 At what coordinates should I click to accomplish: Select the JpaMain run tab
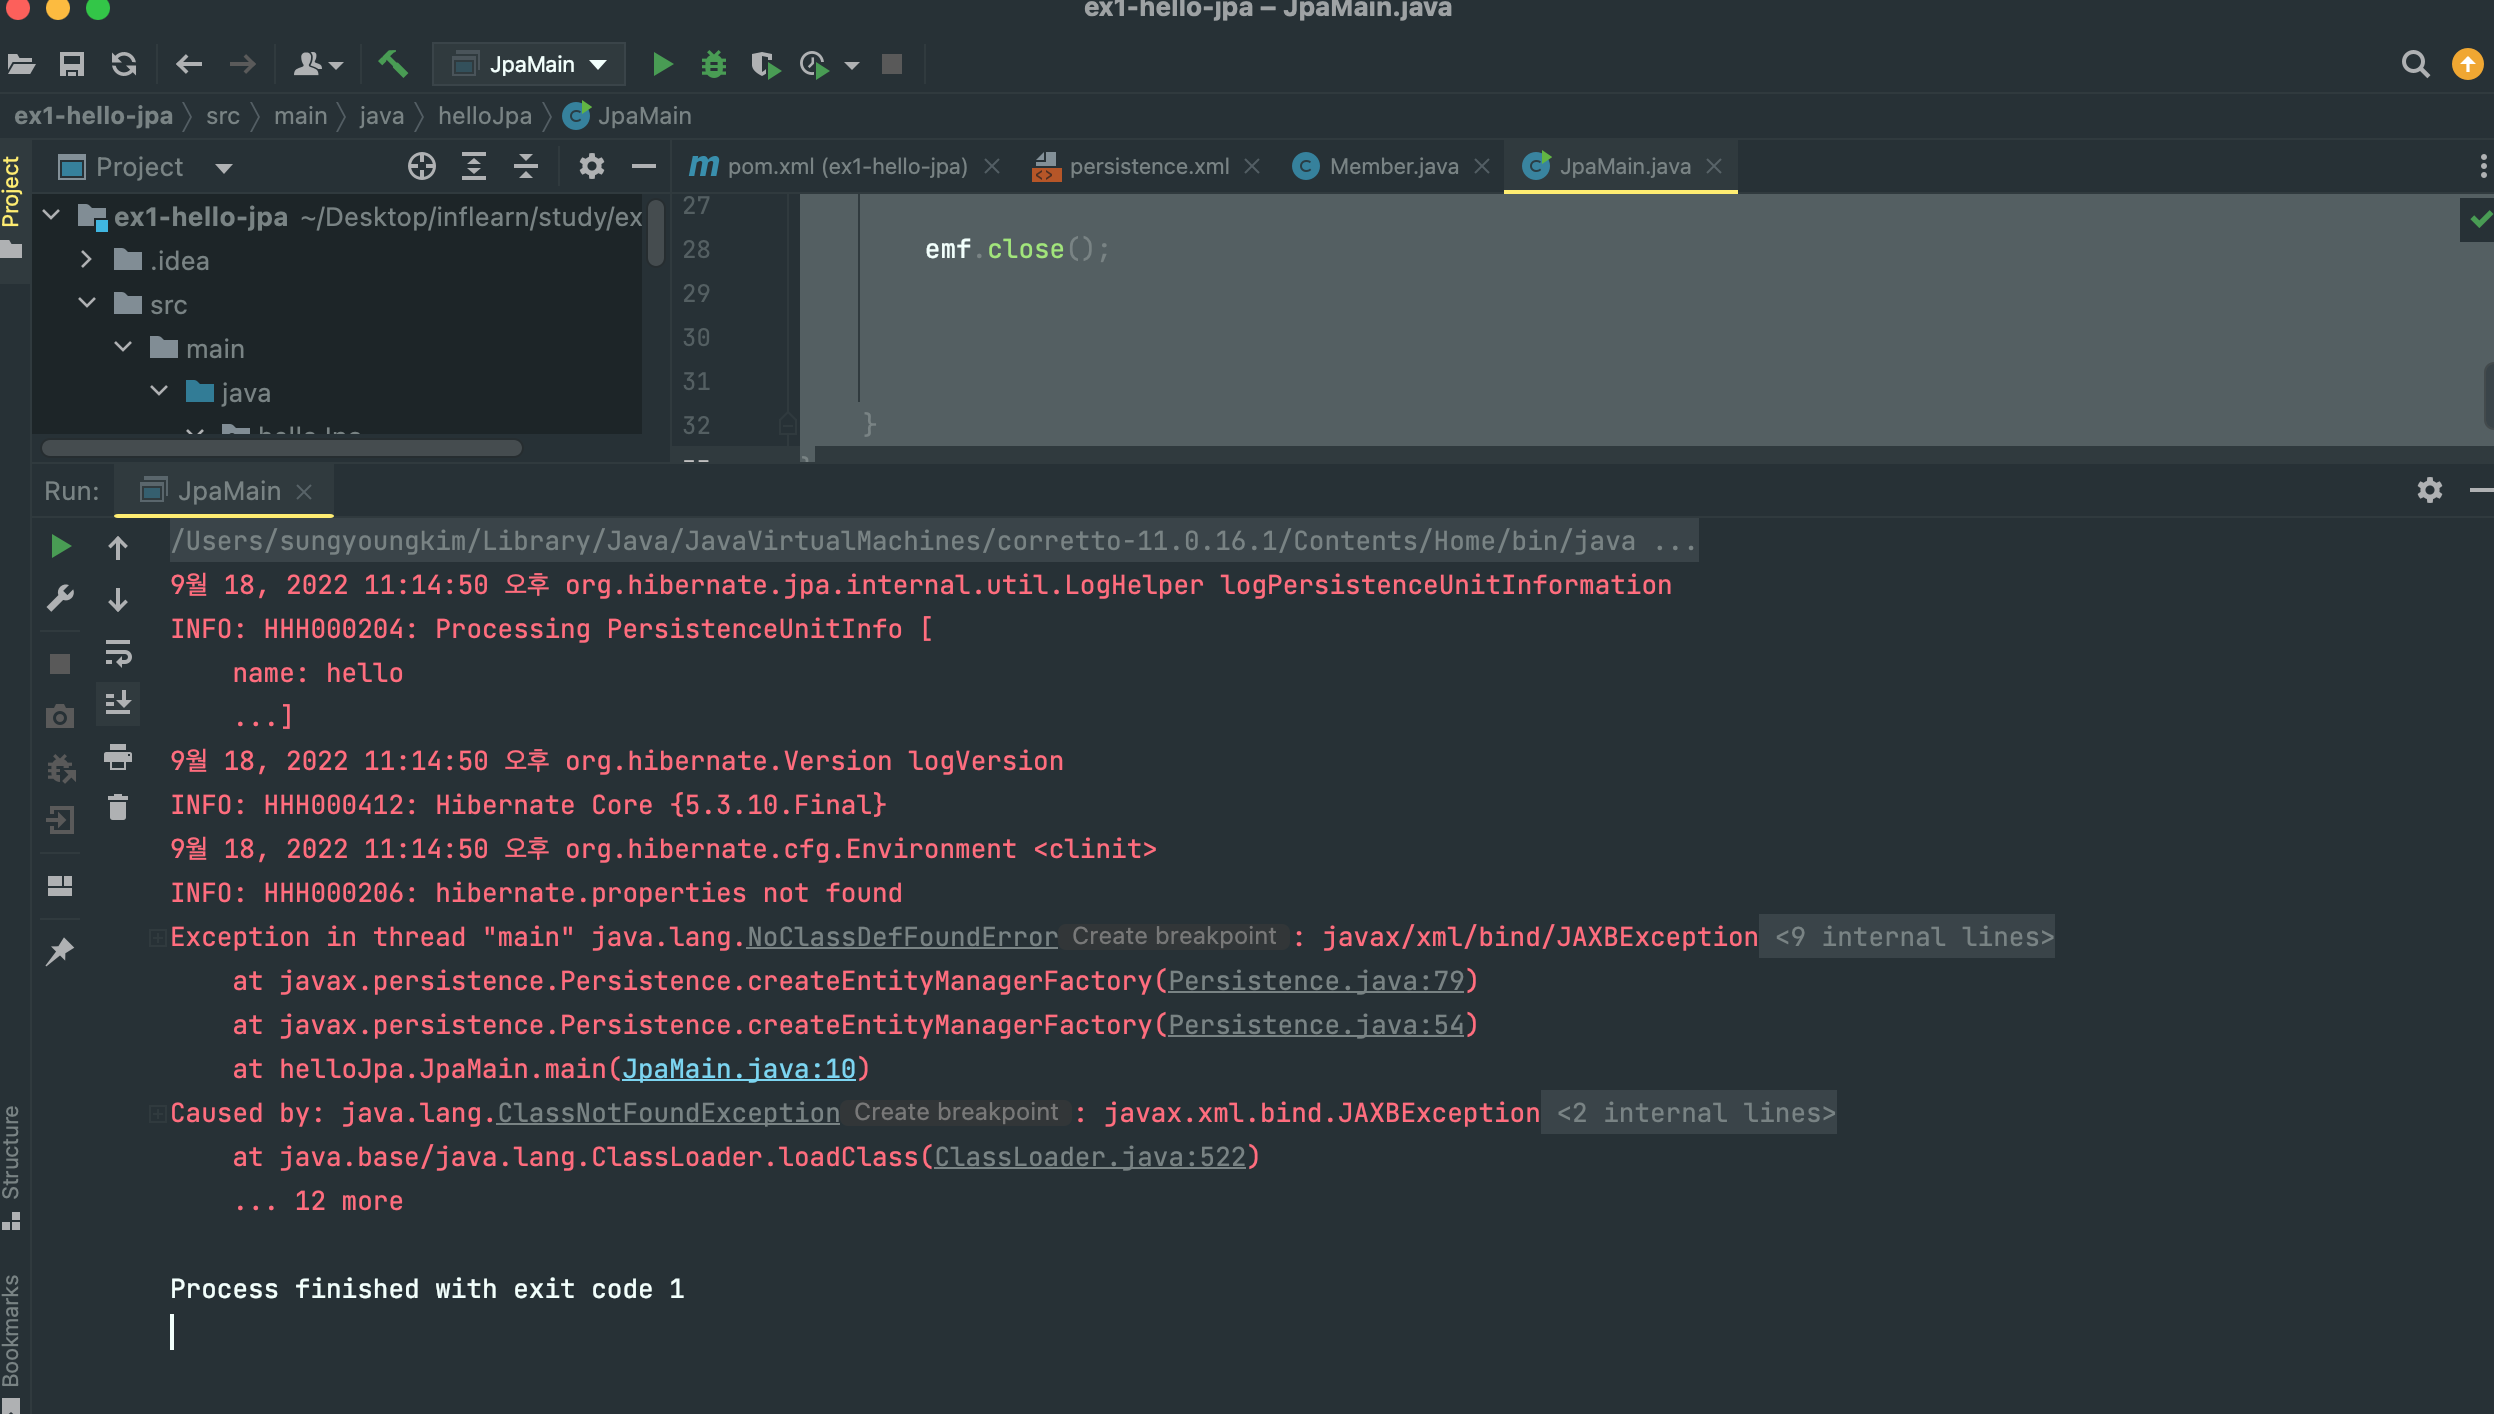click(226, 491)
